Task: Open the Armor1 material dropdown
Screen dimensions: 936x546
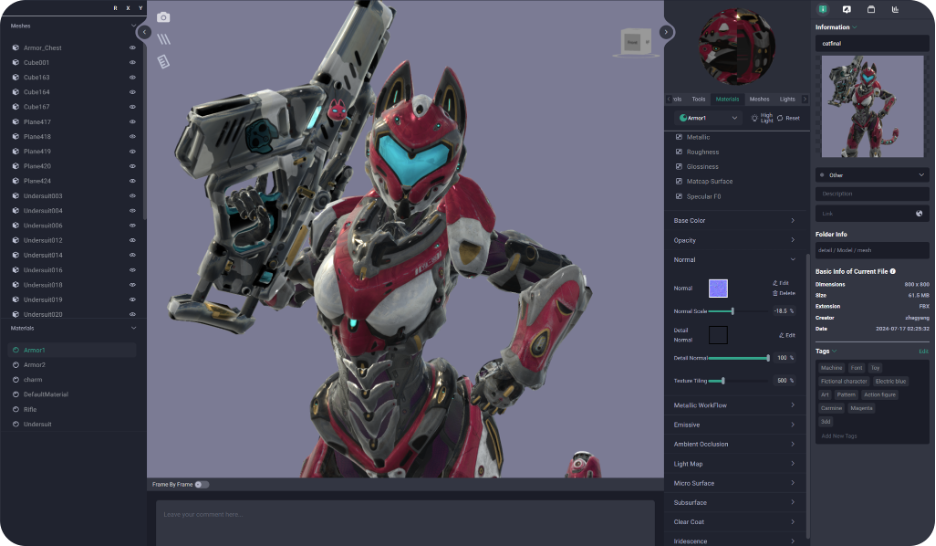Action: point(706,118)
